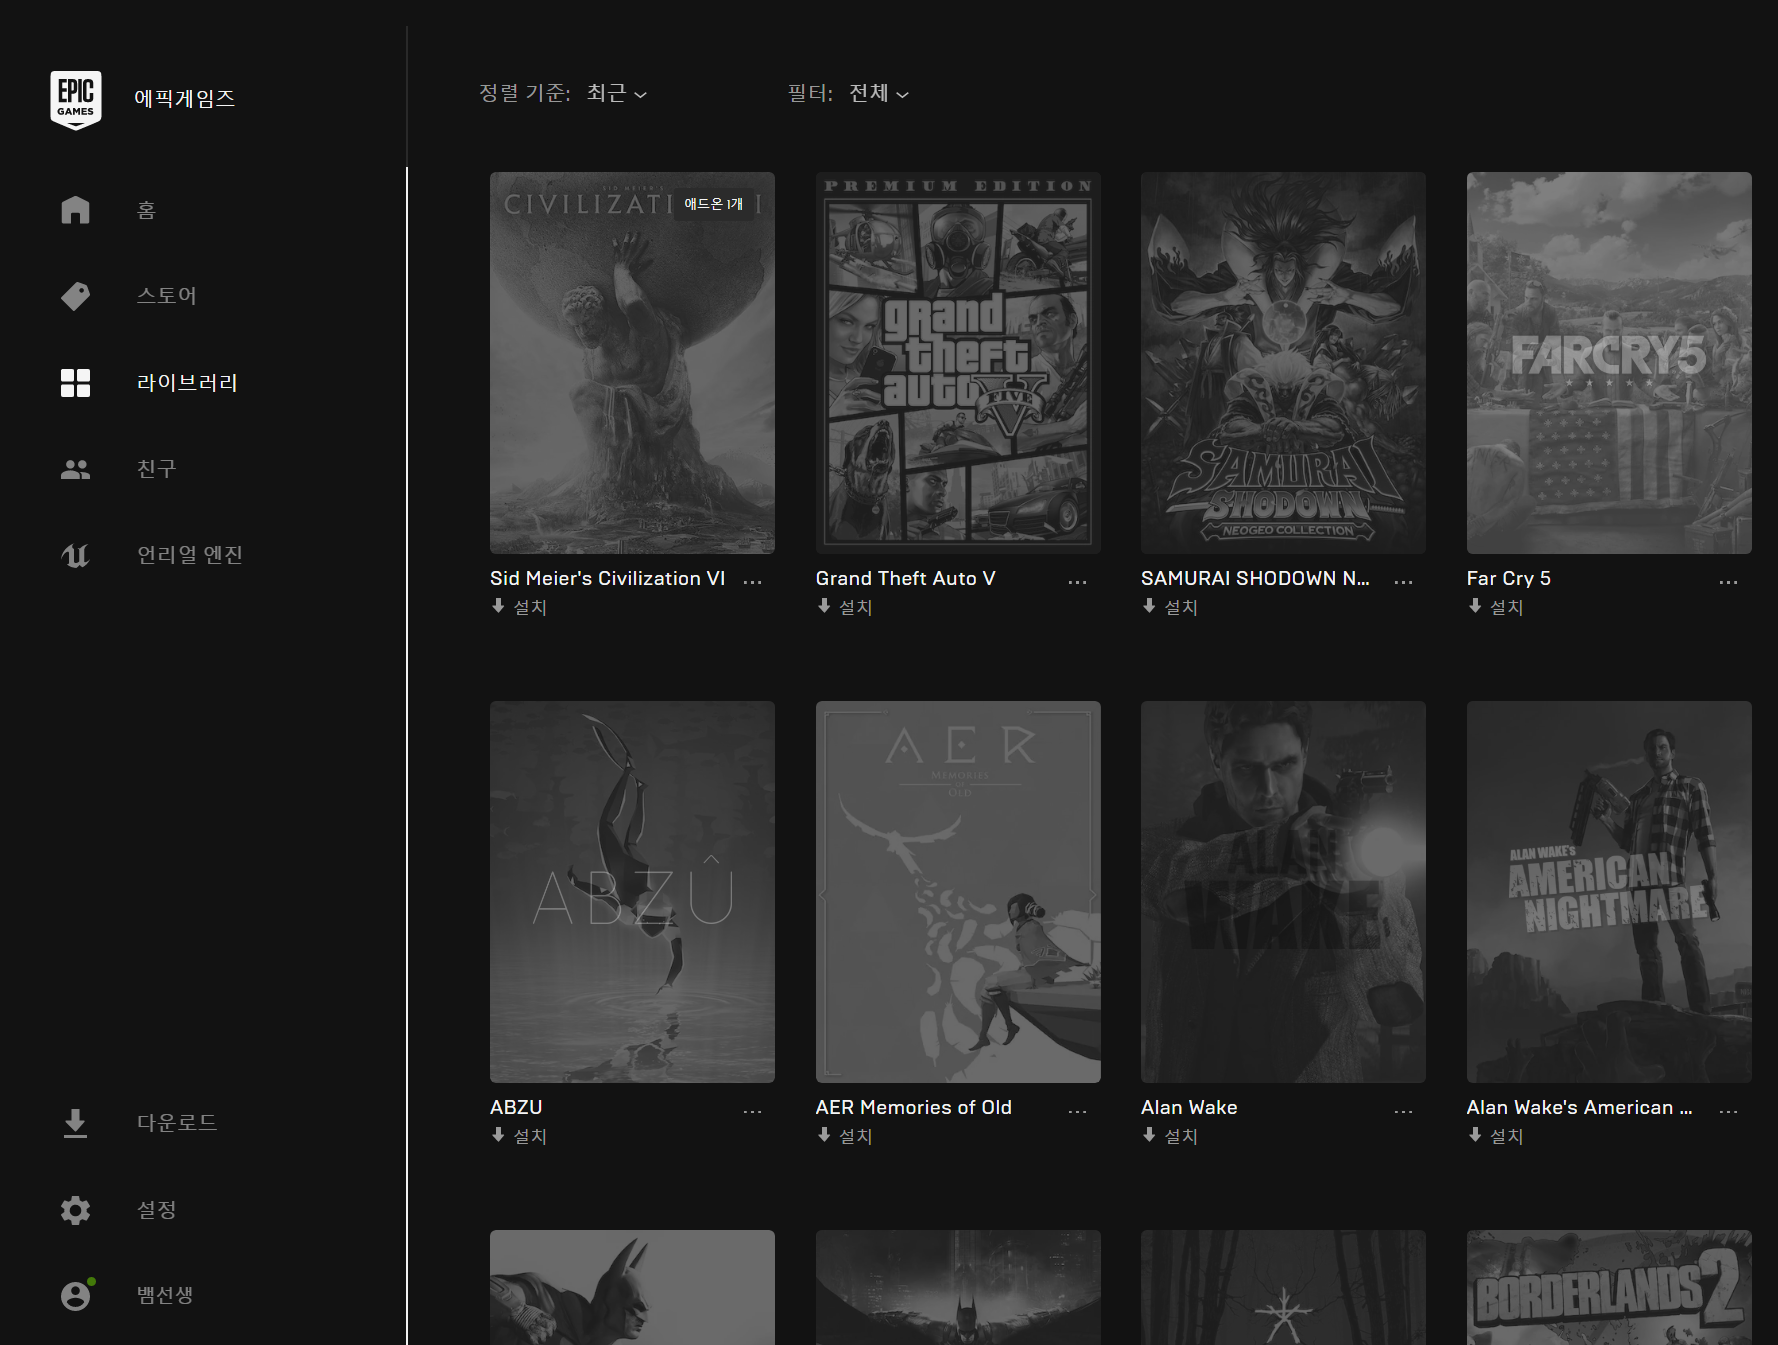Open the Grand Theft Auto V cover thumbnail
Screen dimensions: 1778x1345
[x=958, y=363]
